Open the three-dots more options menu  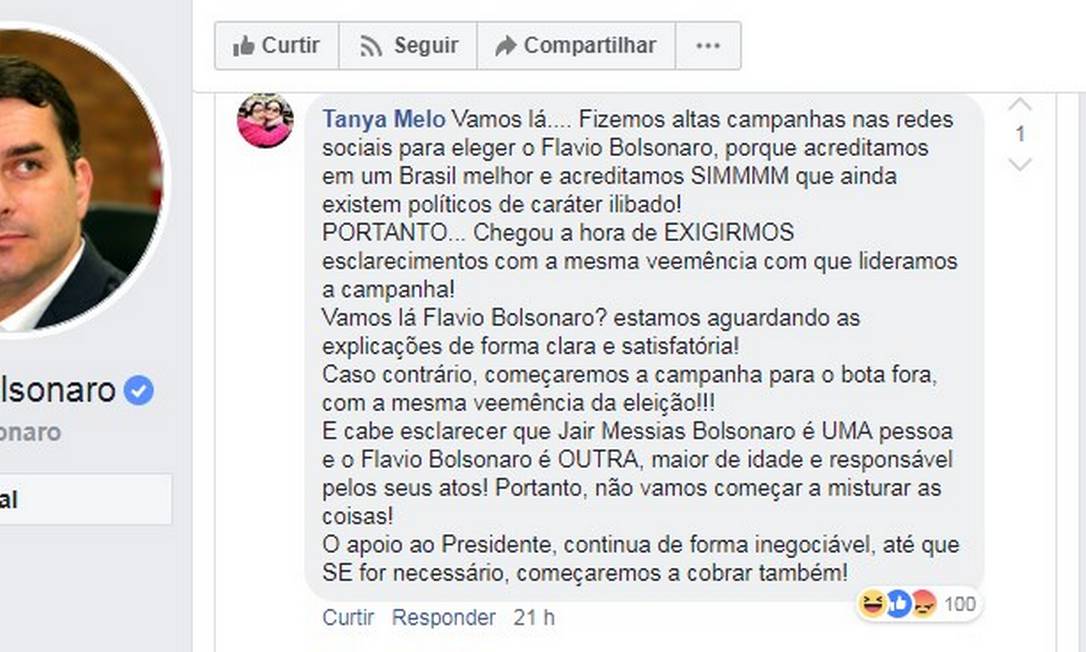[708, 46]
